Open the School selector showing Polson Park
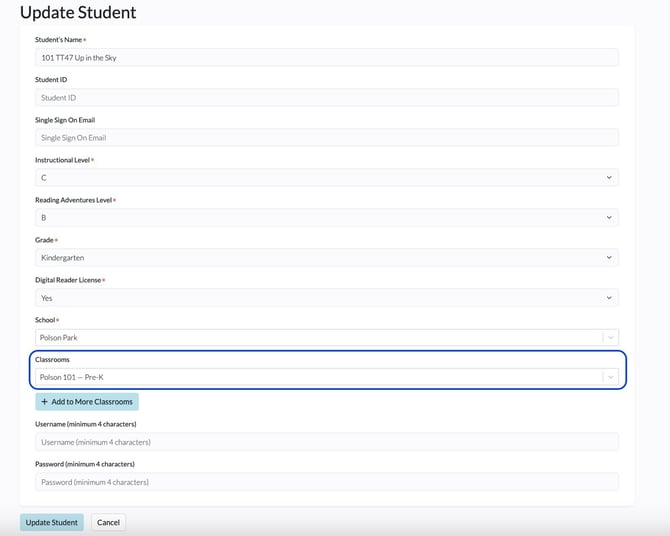 (326, 338)
